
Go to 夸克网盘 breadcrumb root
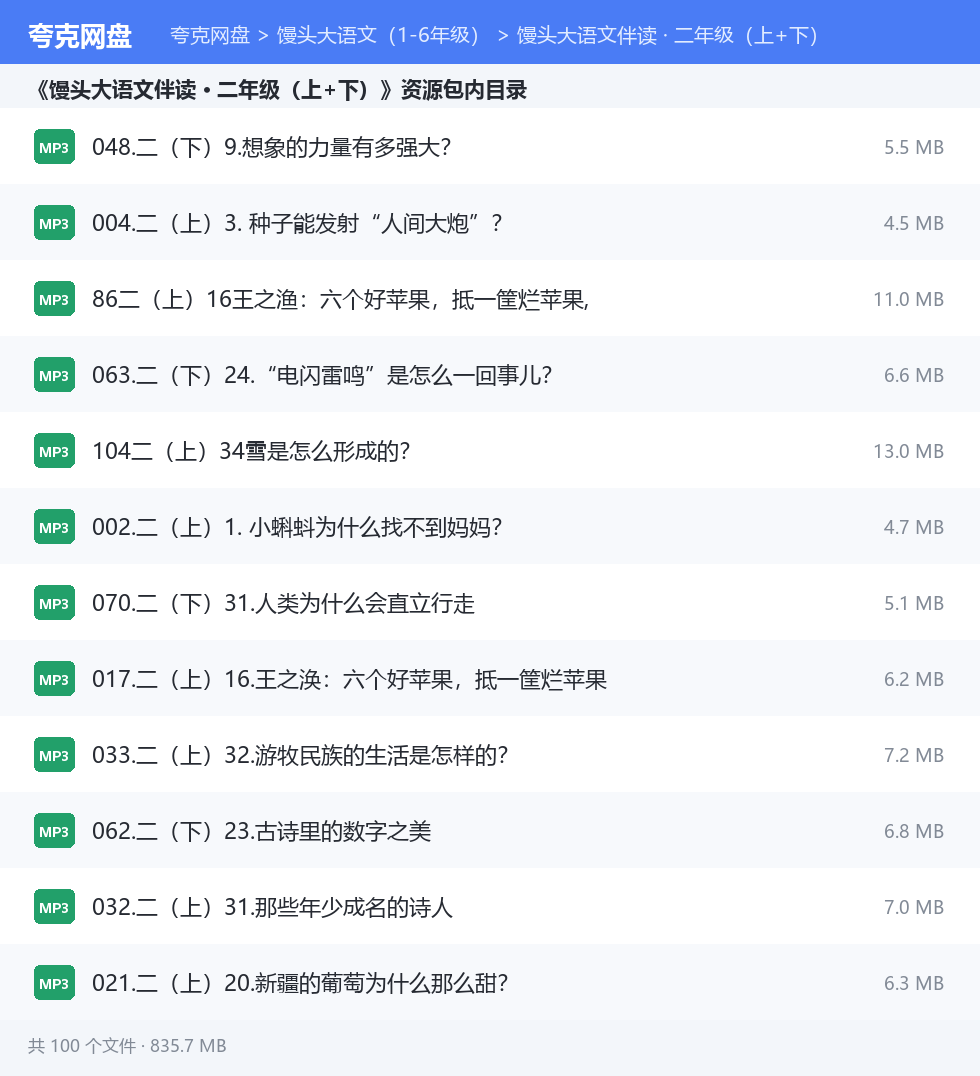pyautogui.click(x=210, y=35)
